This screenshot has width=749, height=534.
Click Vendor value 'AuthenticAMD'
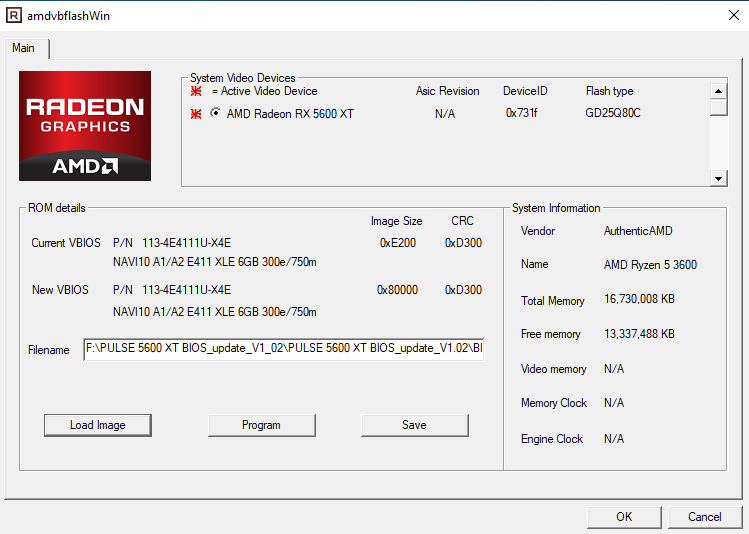[x=638, y=231]
